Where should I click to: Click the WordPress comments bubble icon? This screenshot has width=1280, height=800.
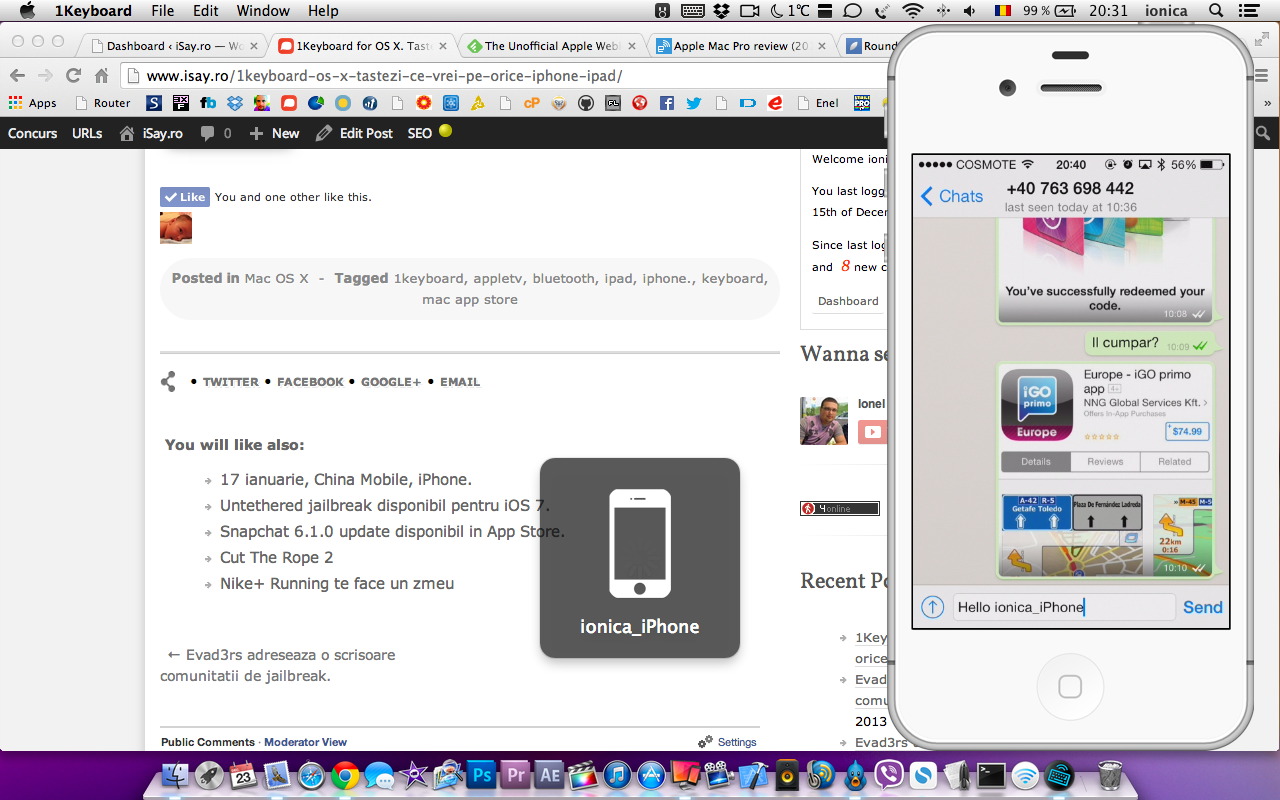click(207, 133)
